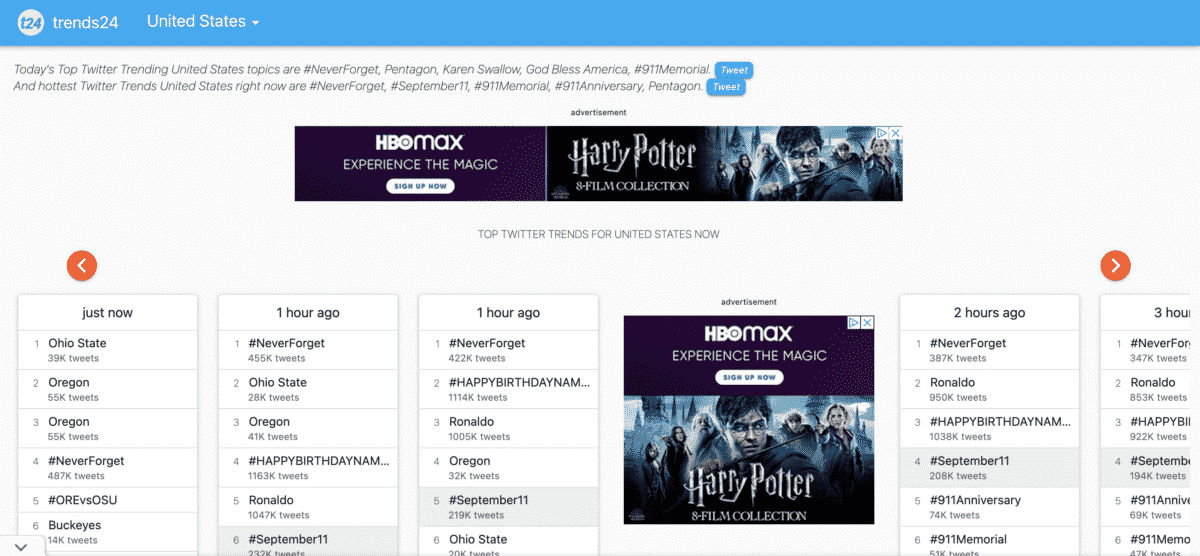Click the Tweet button after Pentagon hottest trends
1200x556 pixels.
click(726, 87)
